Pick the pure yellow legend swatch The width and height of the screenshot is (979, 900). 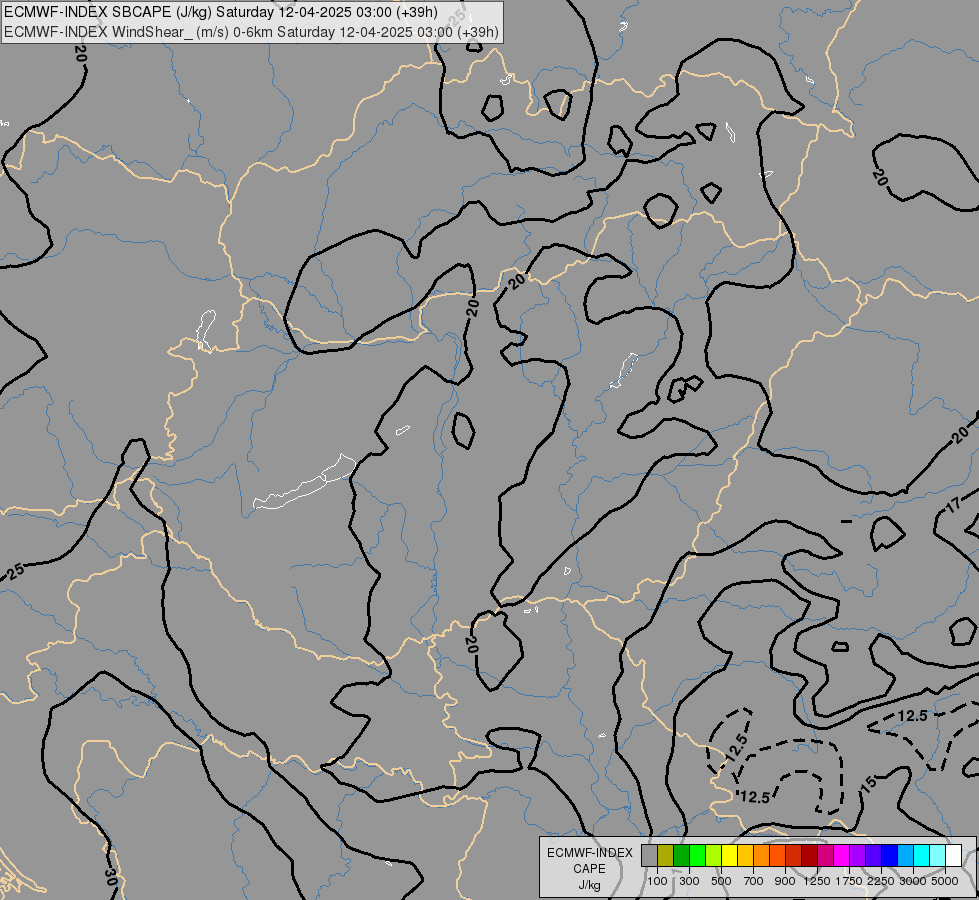[x=729, y=855]
